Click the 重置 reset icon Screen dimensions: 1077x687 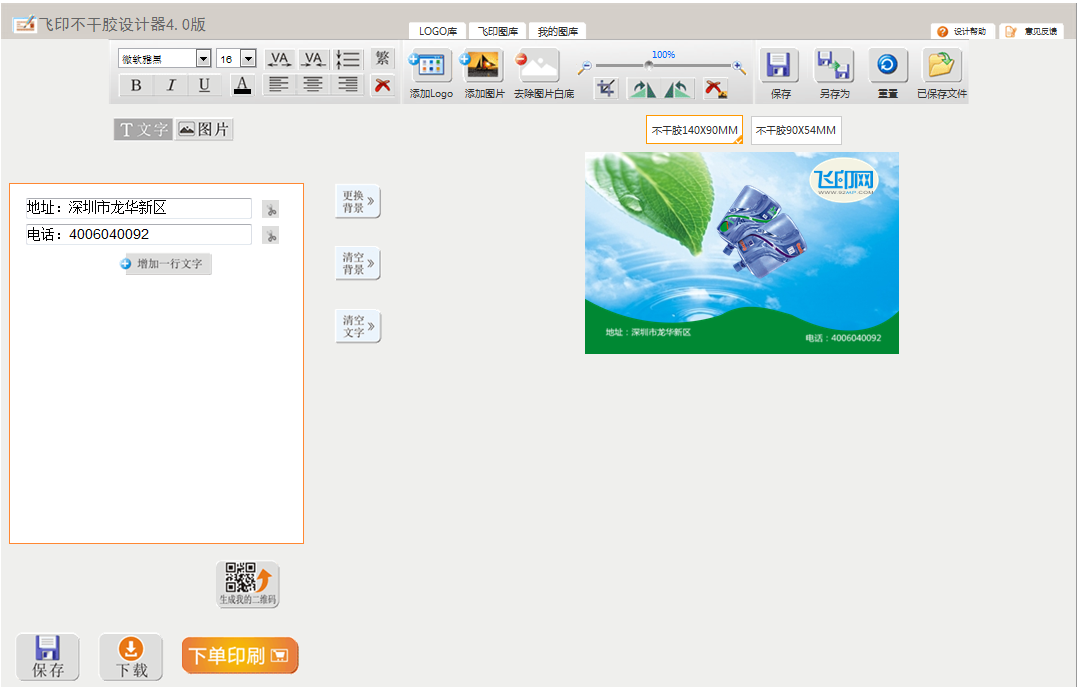(x=887, y=66)
